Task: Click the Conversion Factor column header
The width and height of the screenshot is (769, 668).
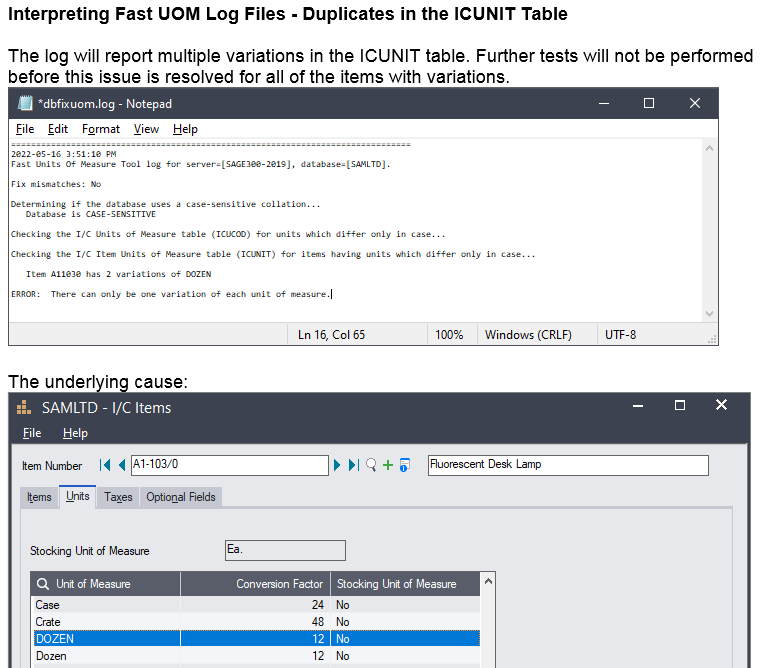Action: 256,584
